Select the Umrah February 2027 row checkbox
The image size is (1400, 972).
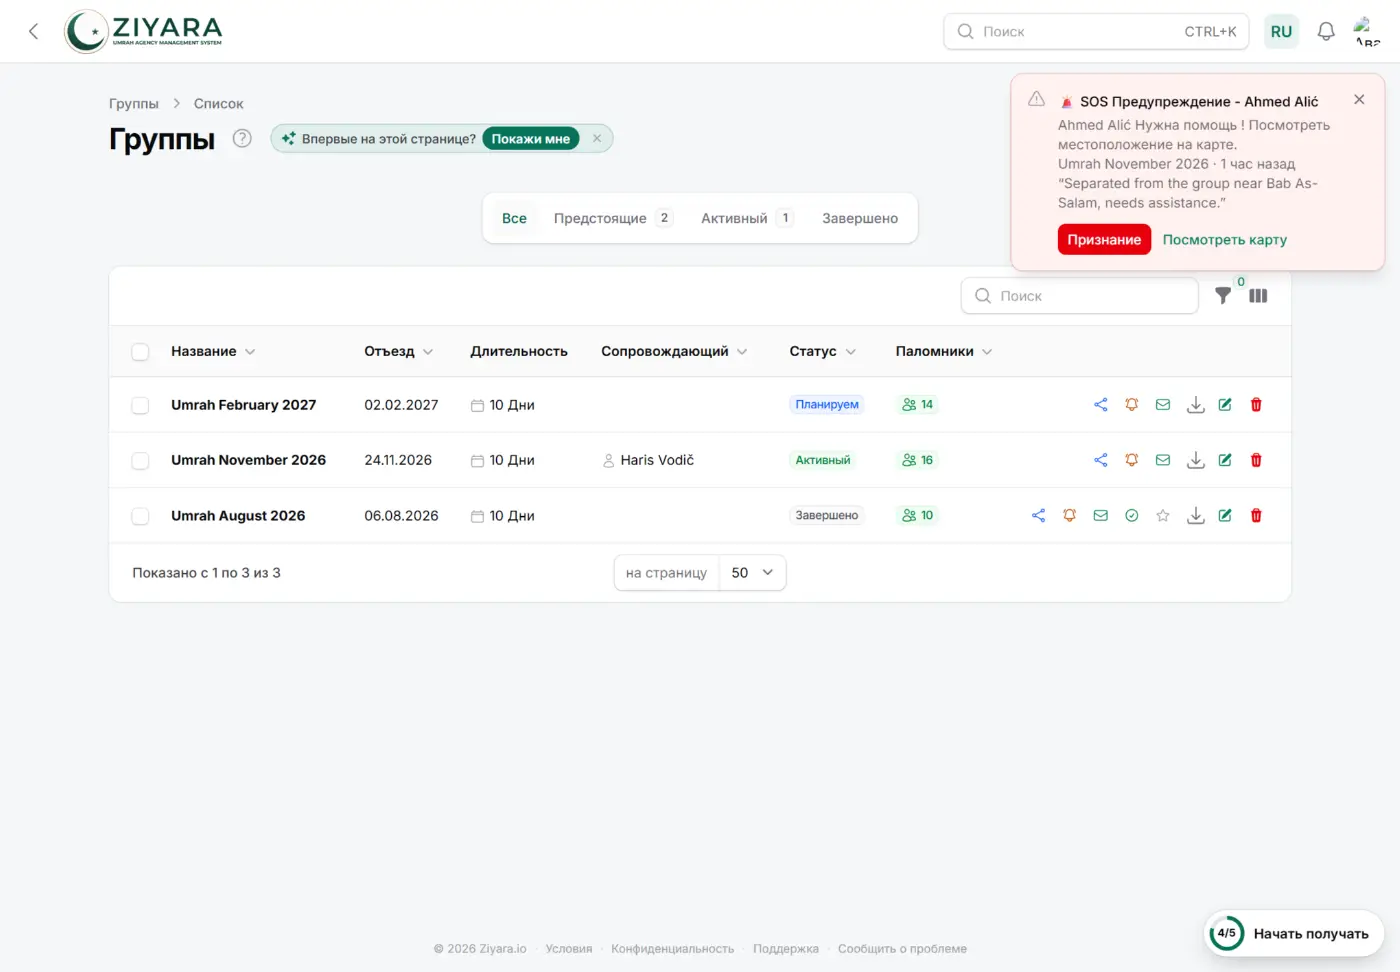(140, 405)
